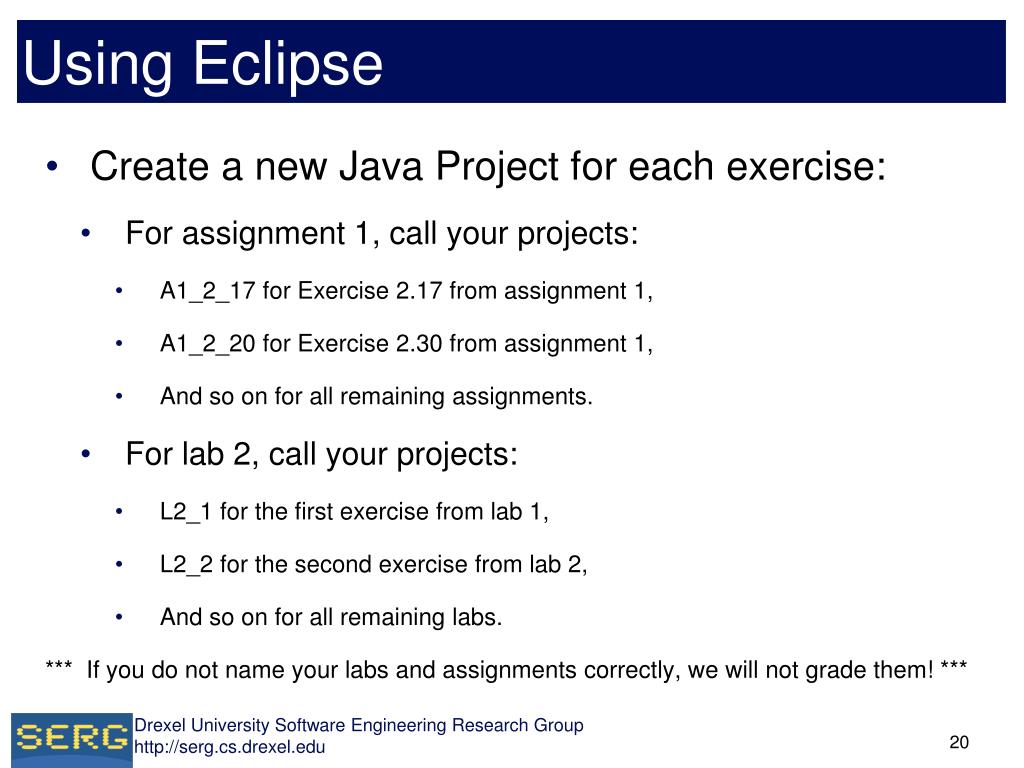Click And so on for all remaining assignments
The width and height of the screenshot is (1024, 768).
pos(376,396)
